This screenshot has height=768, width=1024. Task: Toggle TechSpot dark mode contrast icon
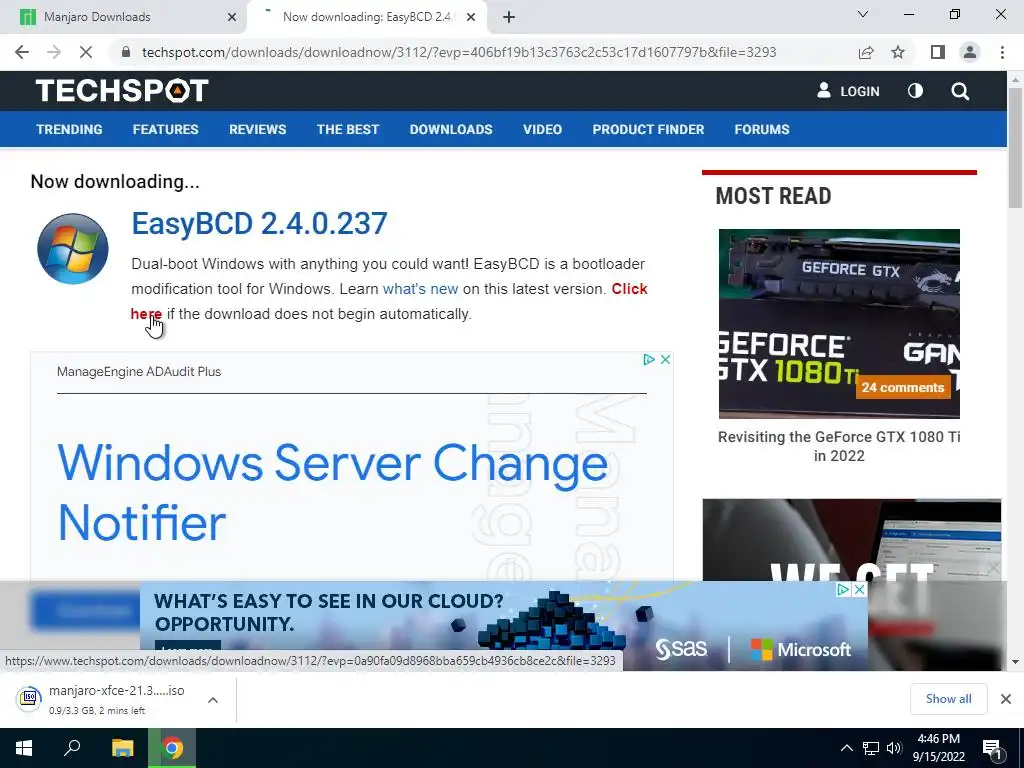pyautogui.click(x=916, y=91)
